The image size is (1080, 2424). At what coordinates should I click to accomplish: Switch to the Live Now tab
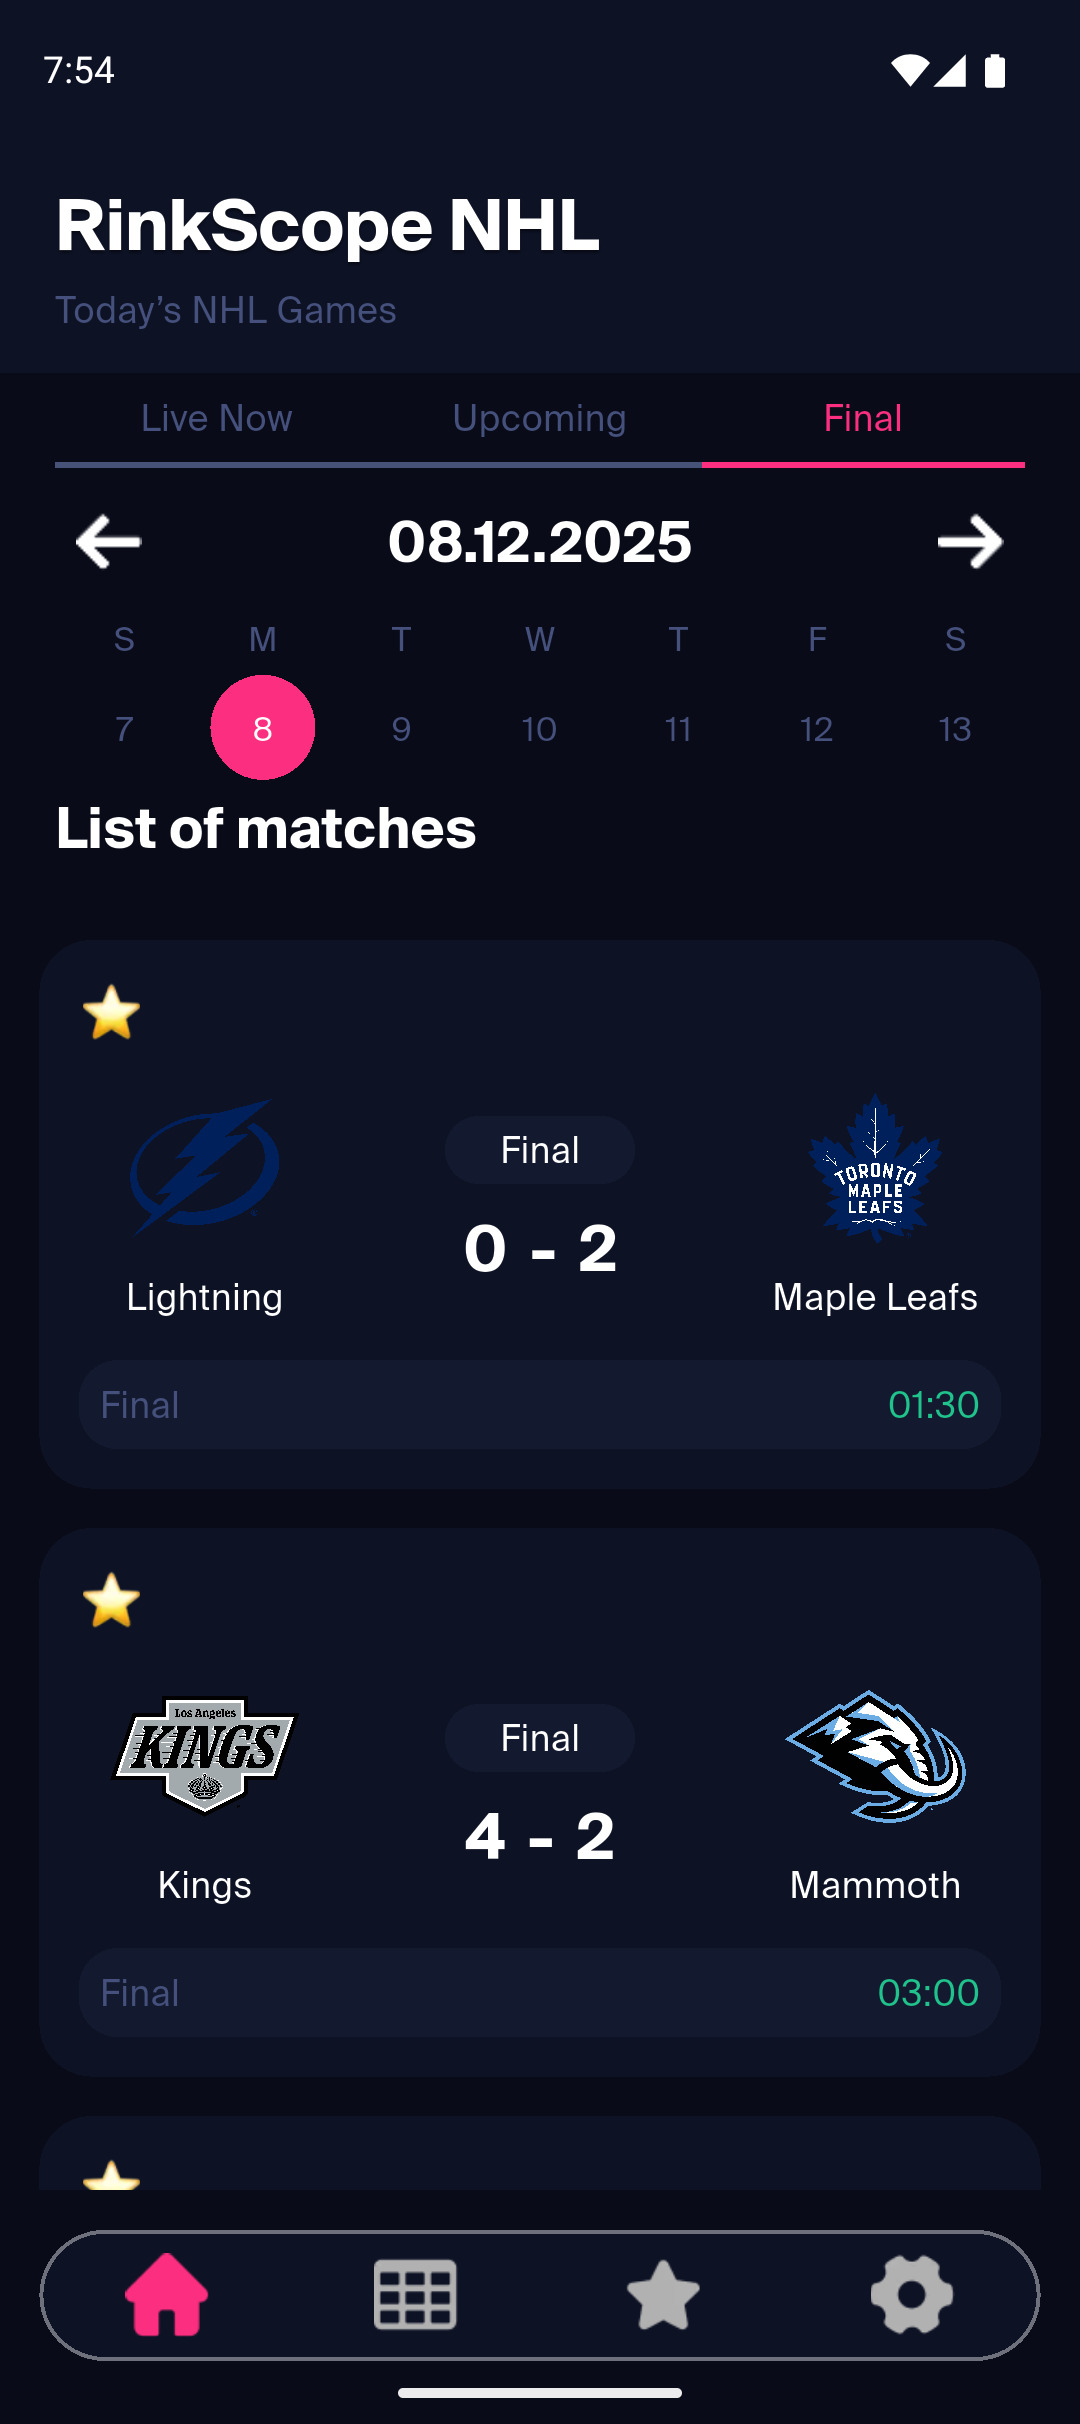216,418
